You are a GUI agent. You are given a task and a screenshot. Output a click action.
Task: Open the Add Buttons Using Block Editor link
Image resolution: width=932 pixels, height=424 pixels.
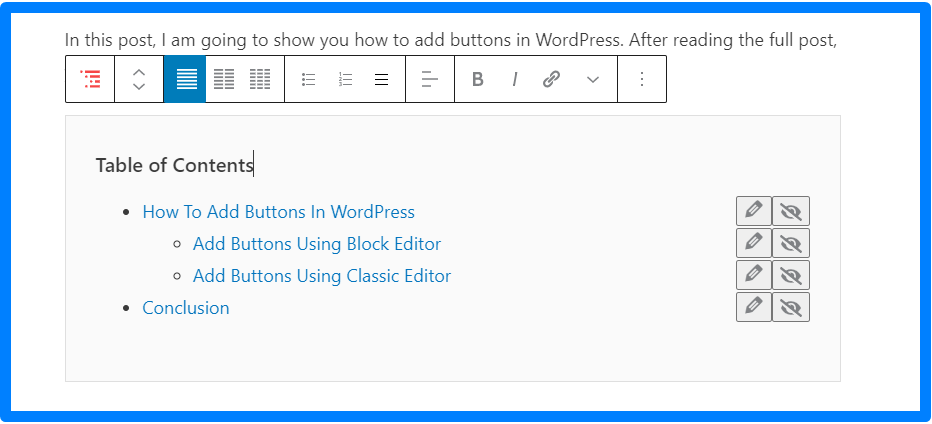click(317, 244)
